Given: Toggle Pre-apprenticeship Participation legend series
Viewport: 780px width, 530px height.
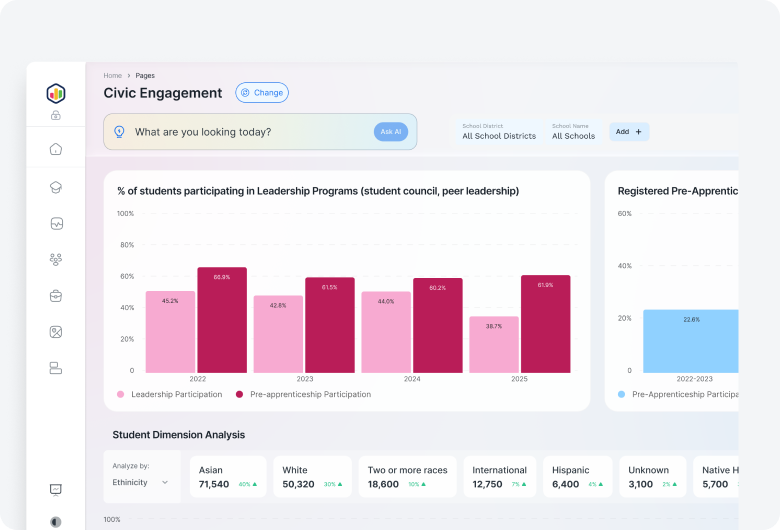Looking at the screenshot, I should pos(303,394).
